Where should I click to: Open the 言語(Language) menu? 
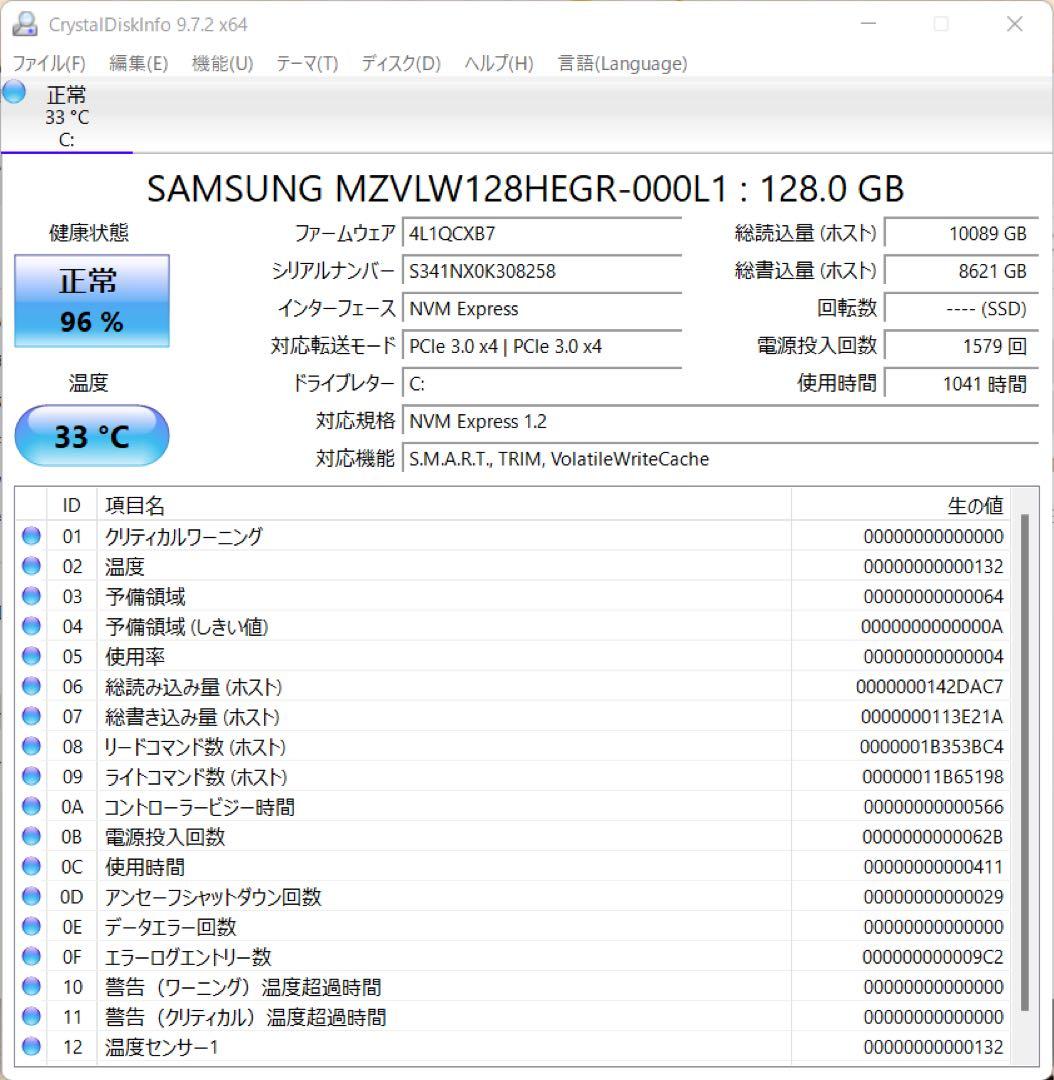click(x=620, y=63)
